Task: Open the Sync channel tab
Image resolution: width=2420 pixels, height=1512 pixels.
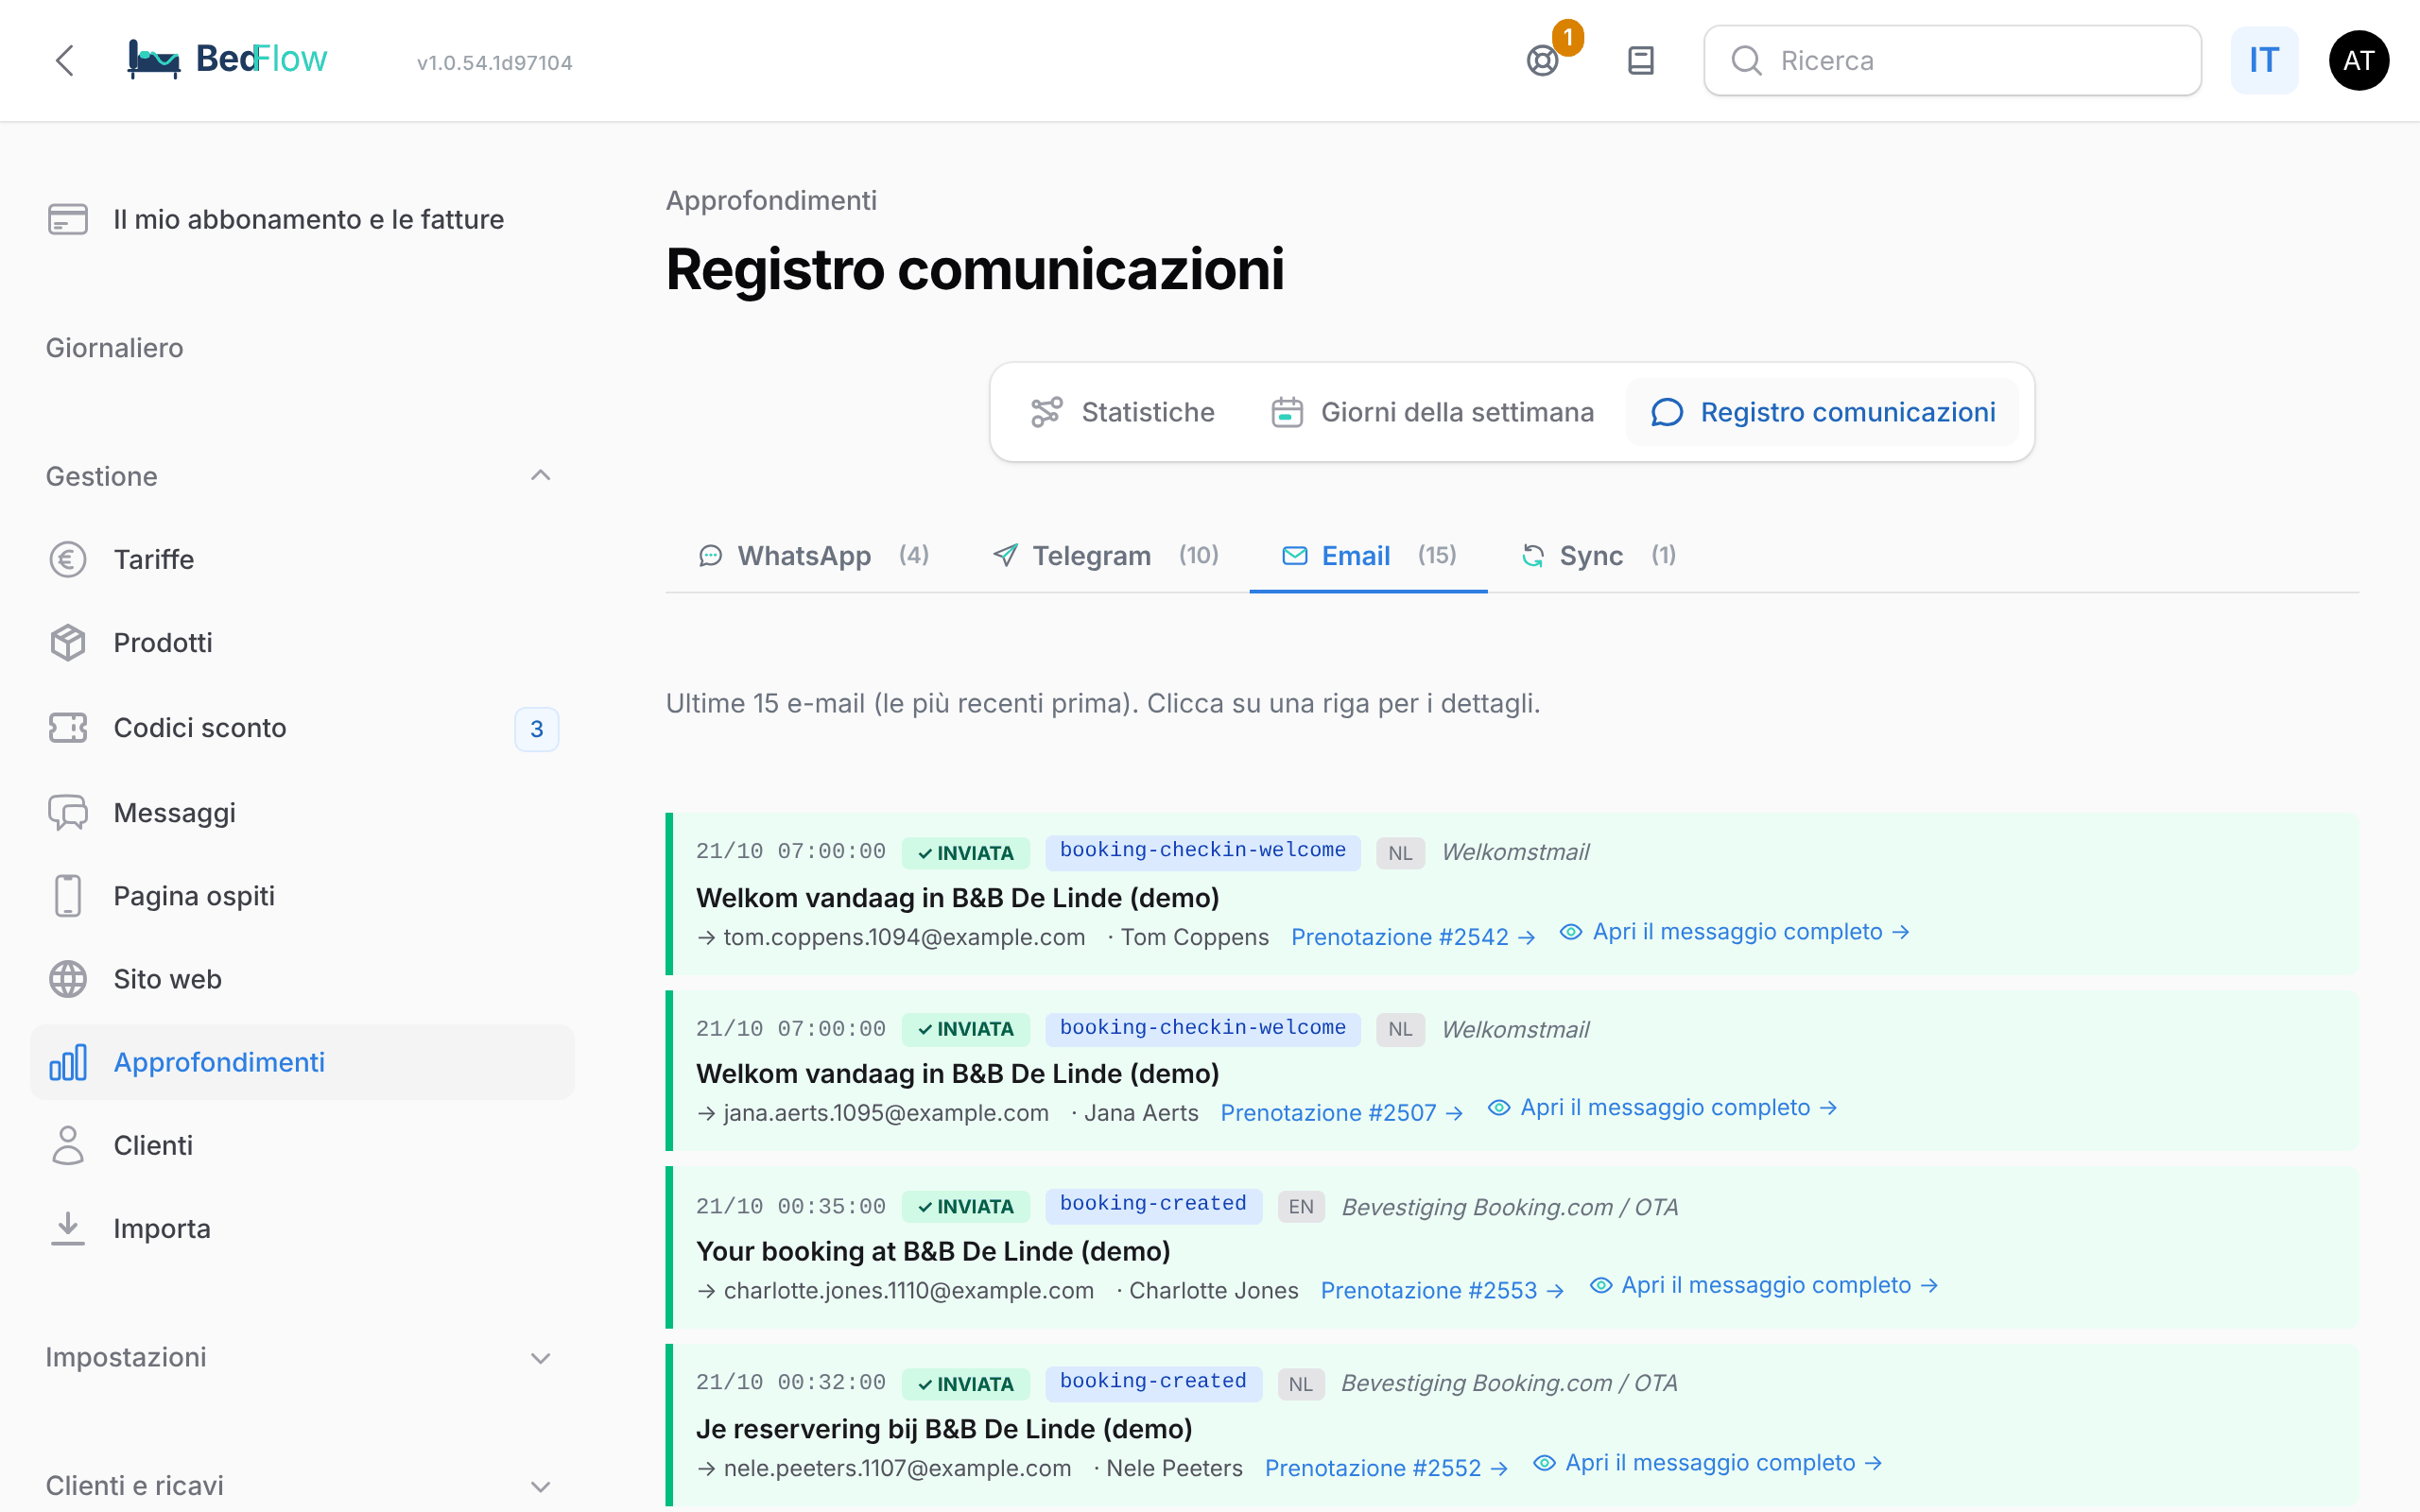Action: (x=1598, y=556)
